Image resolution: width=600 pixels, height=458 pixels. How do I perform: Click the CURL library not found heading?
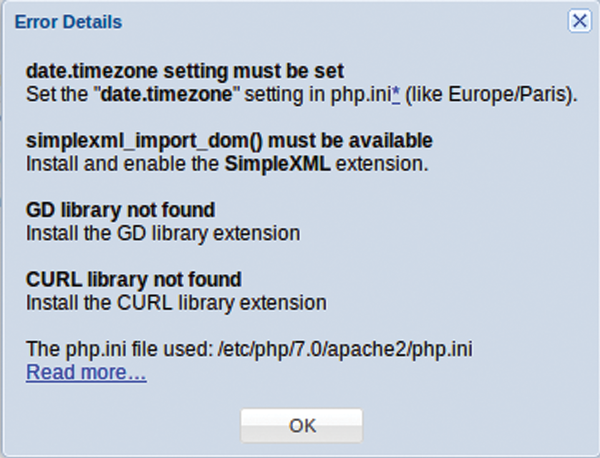pyautogui.click(x=133, y=279)
